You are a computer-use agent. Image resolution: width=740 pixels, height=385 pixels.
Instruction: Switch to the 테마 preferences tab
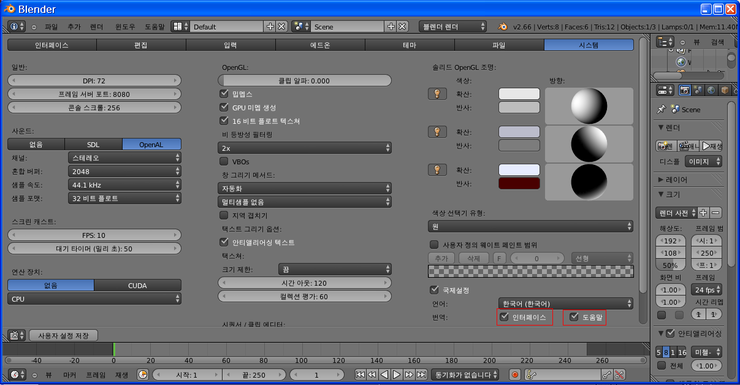click(410, 45)
